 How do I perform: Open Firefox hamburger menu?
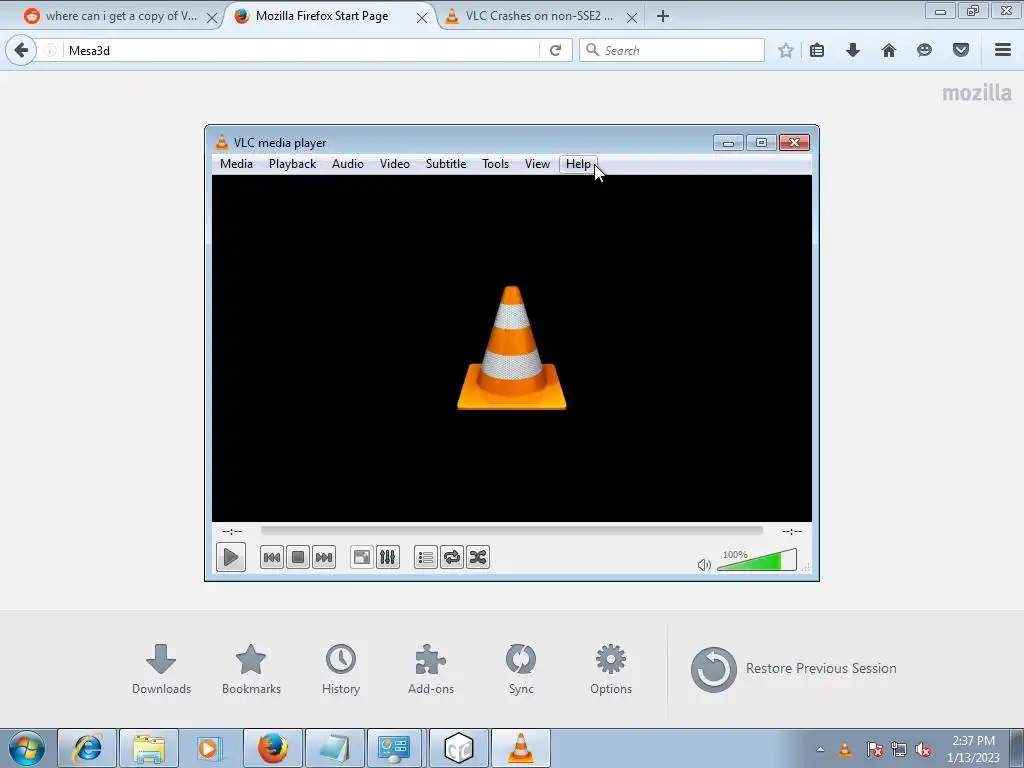(x=1003, y=50)
